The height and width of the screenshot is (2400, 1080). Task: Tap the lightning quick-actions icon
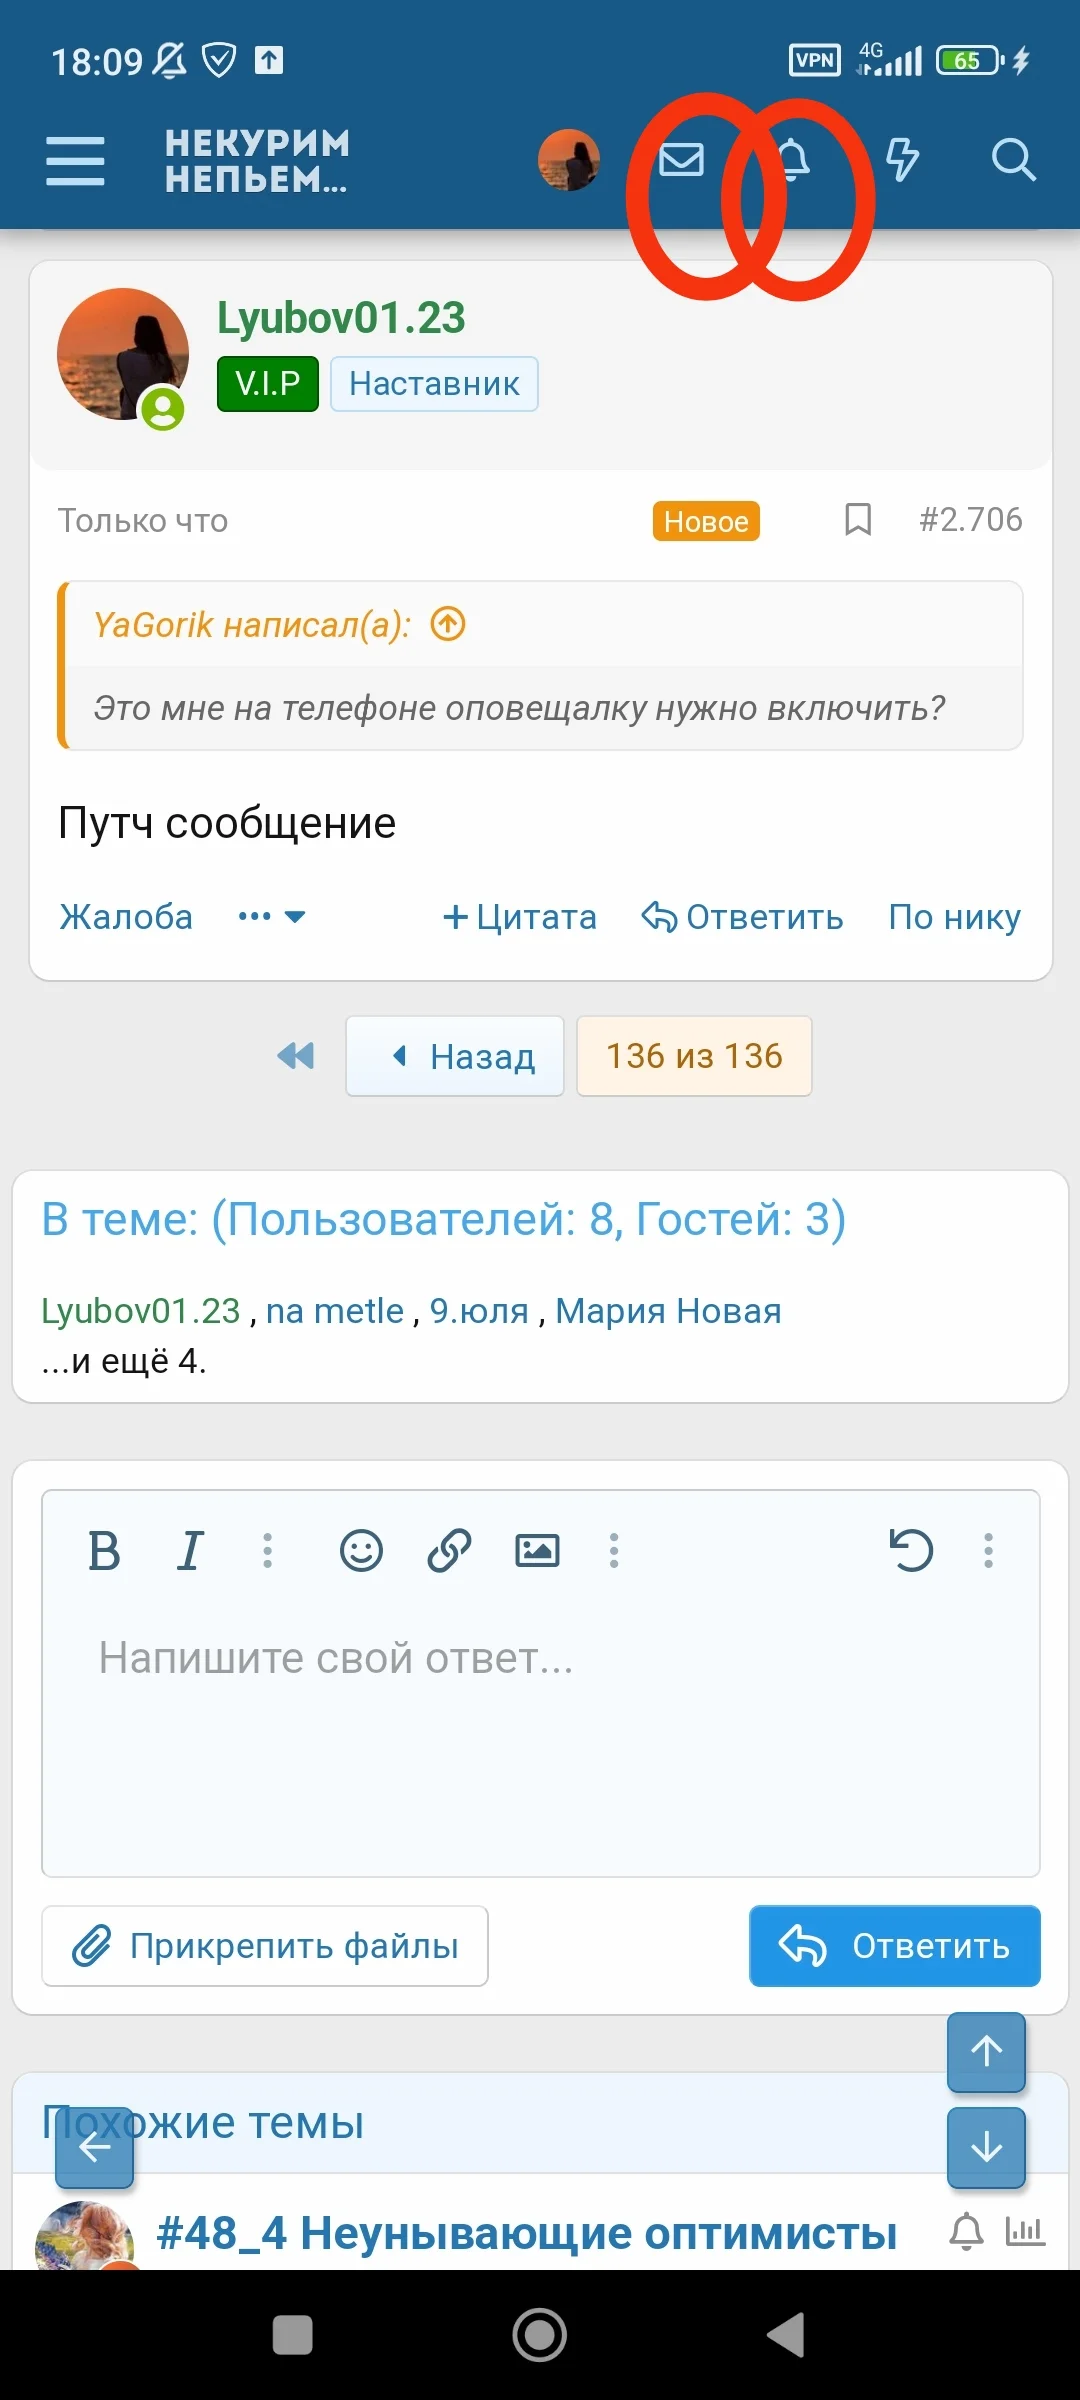coord(901,160)
